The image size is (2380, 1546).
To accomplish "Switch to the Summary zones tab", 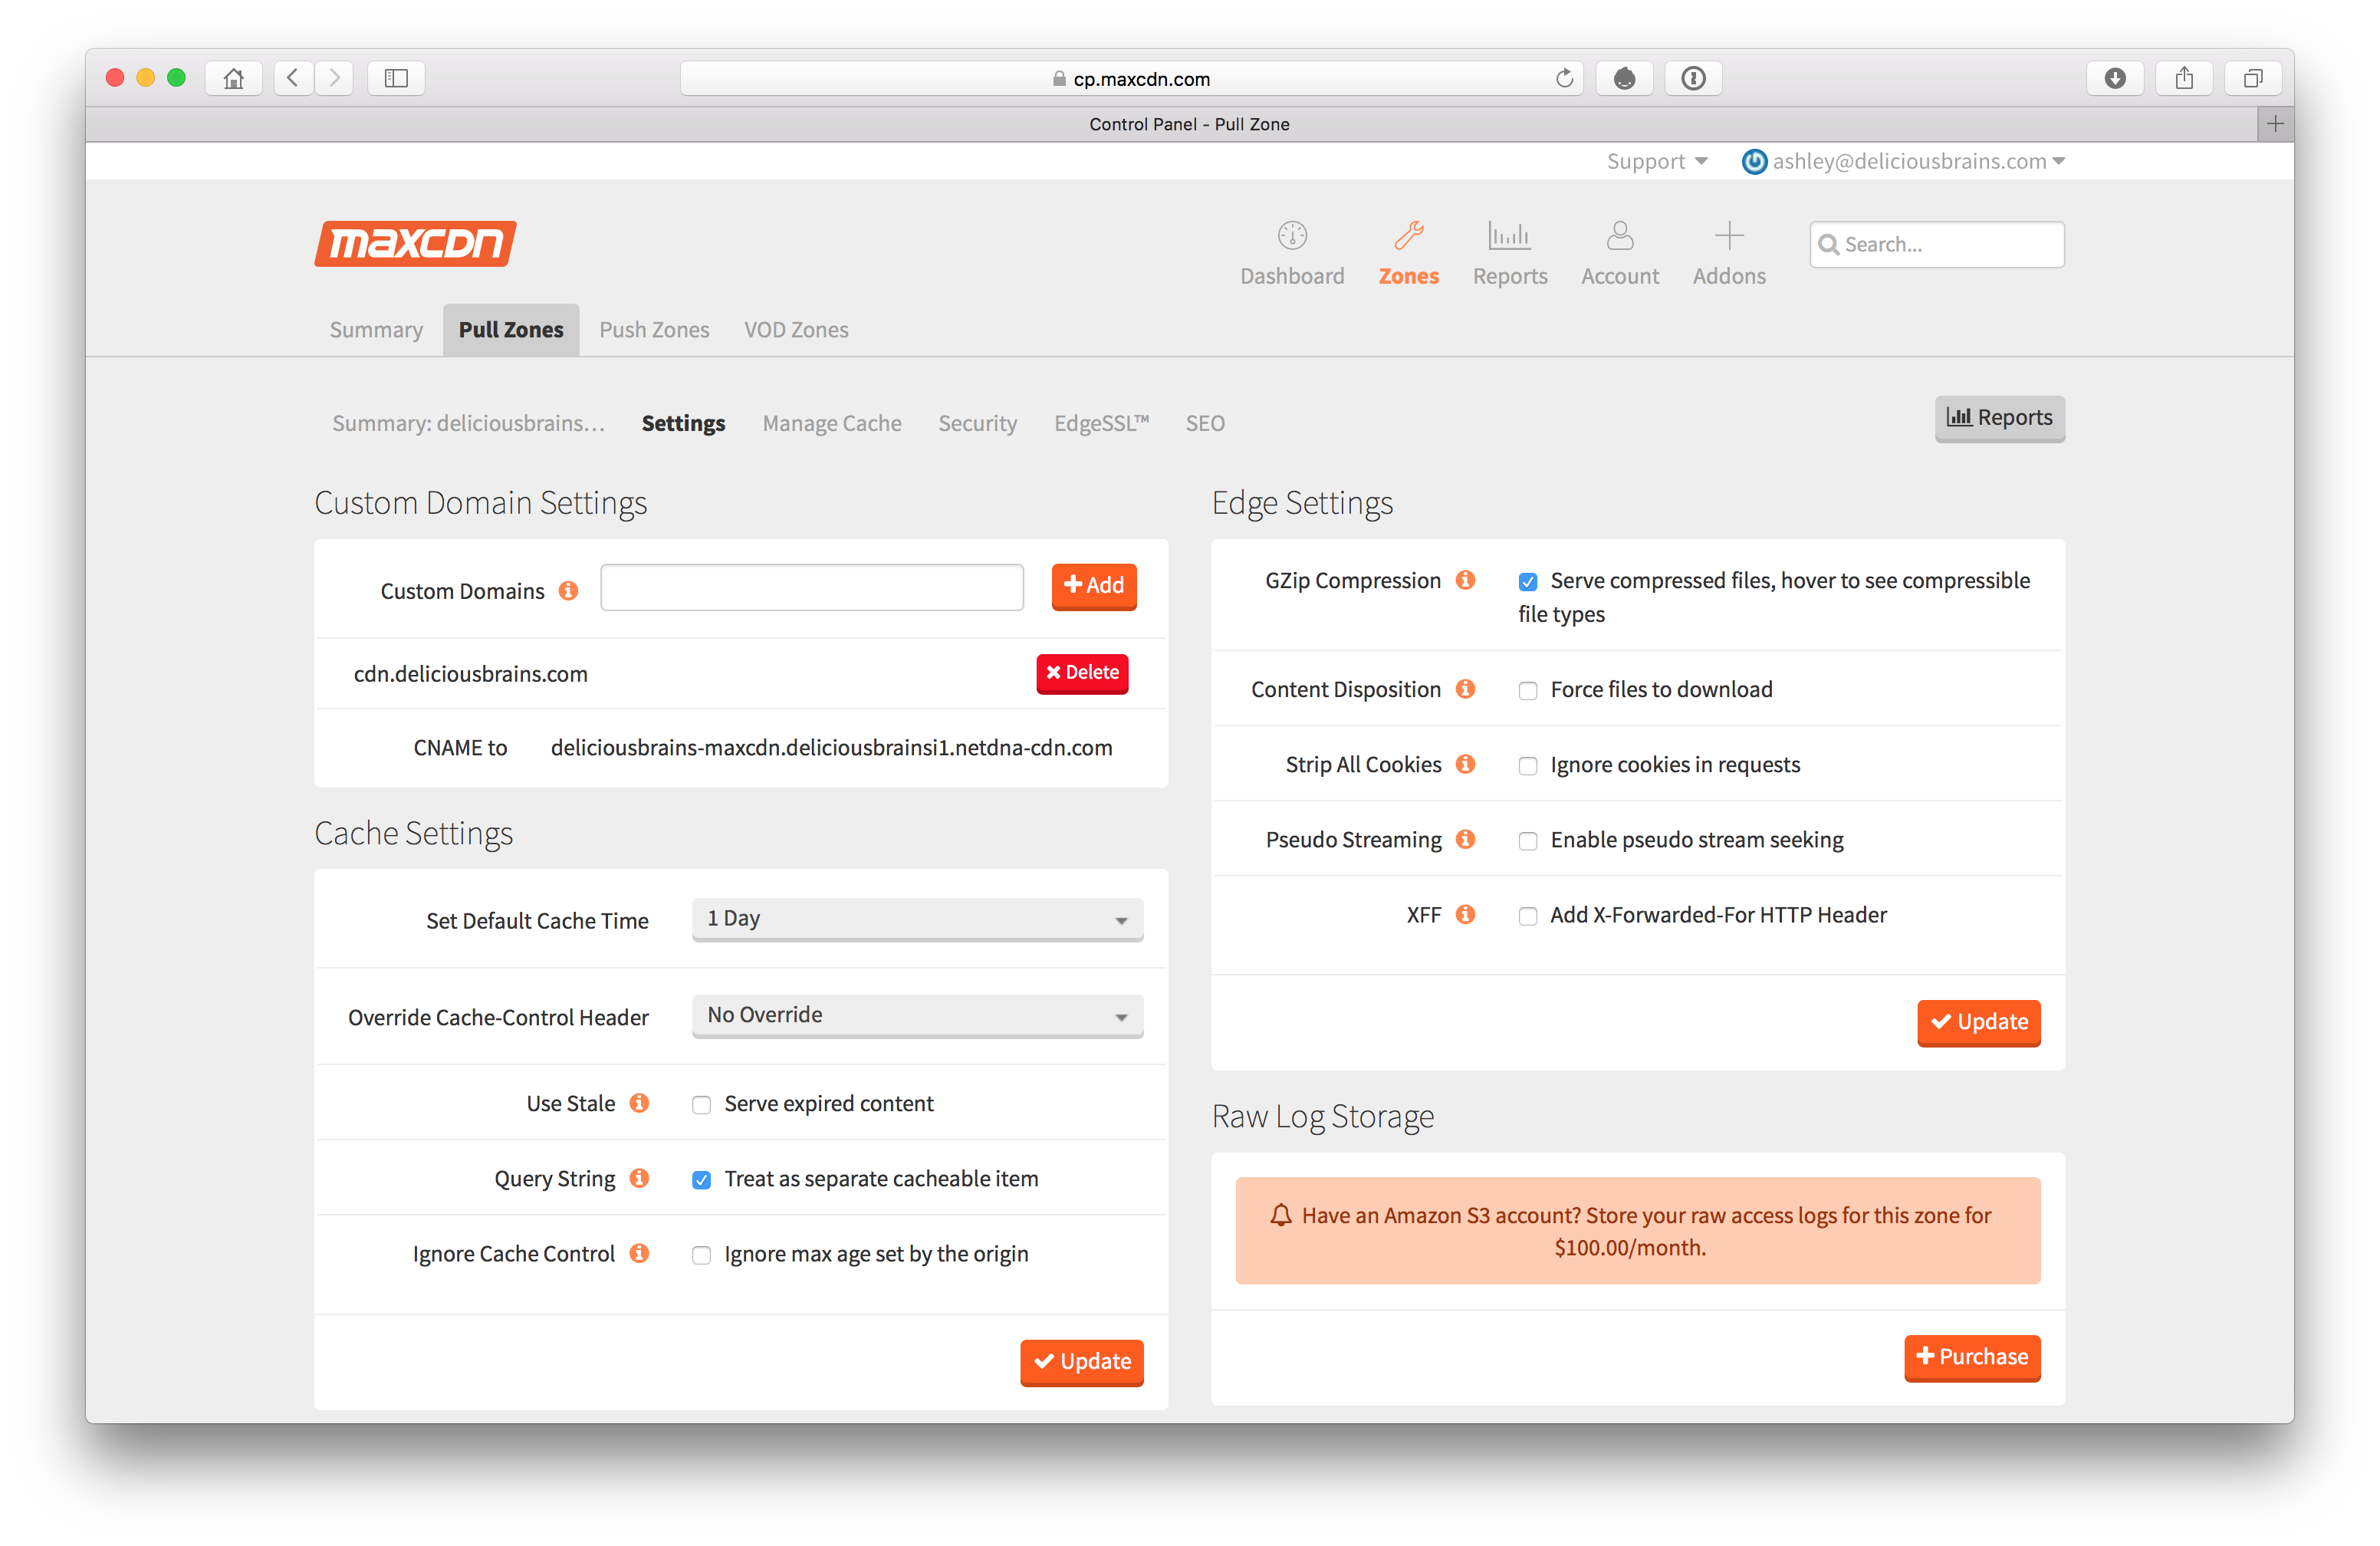I will 376,329.
